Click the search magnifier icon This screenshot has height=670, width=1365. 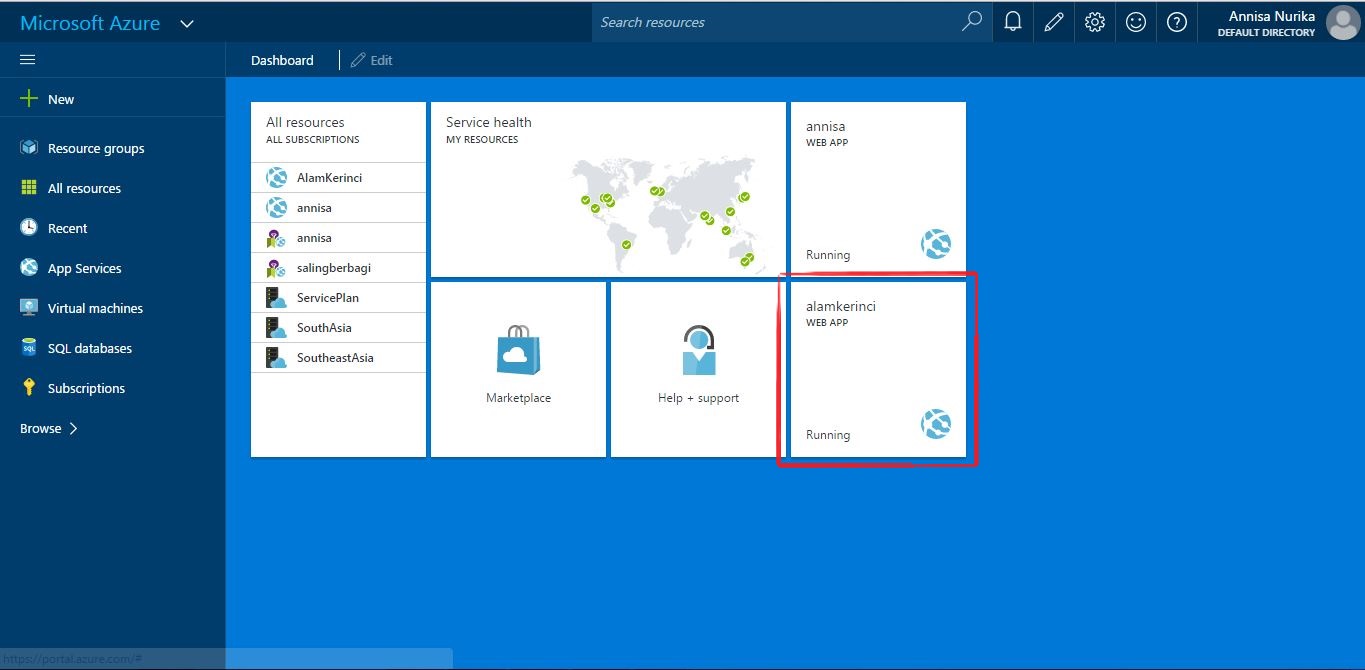point(971,22)
